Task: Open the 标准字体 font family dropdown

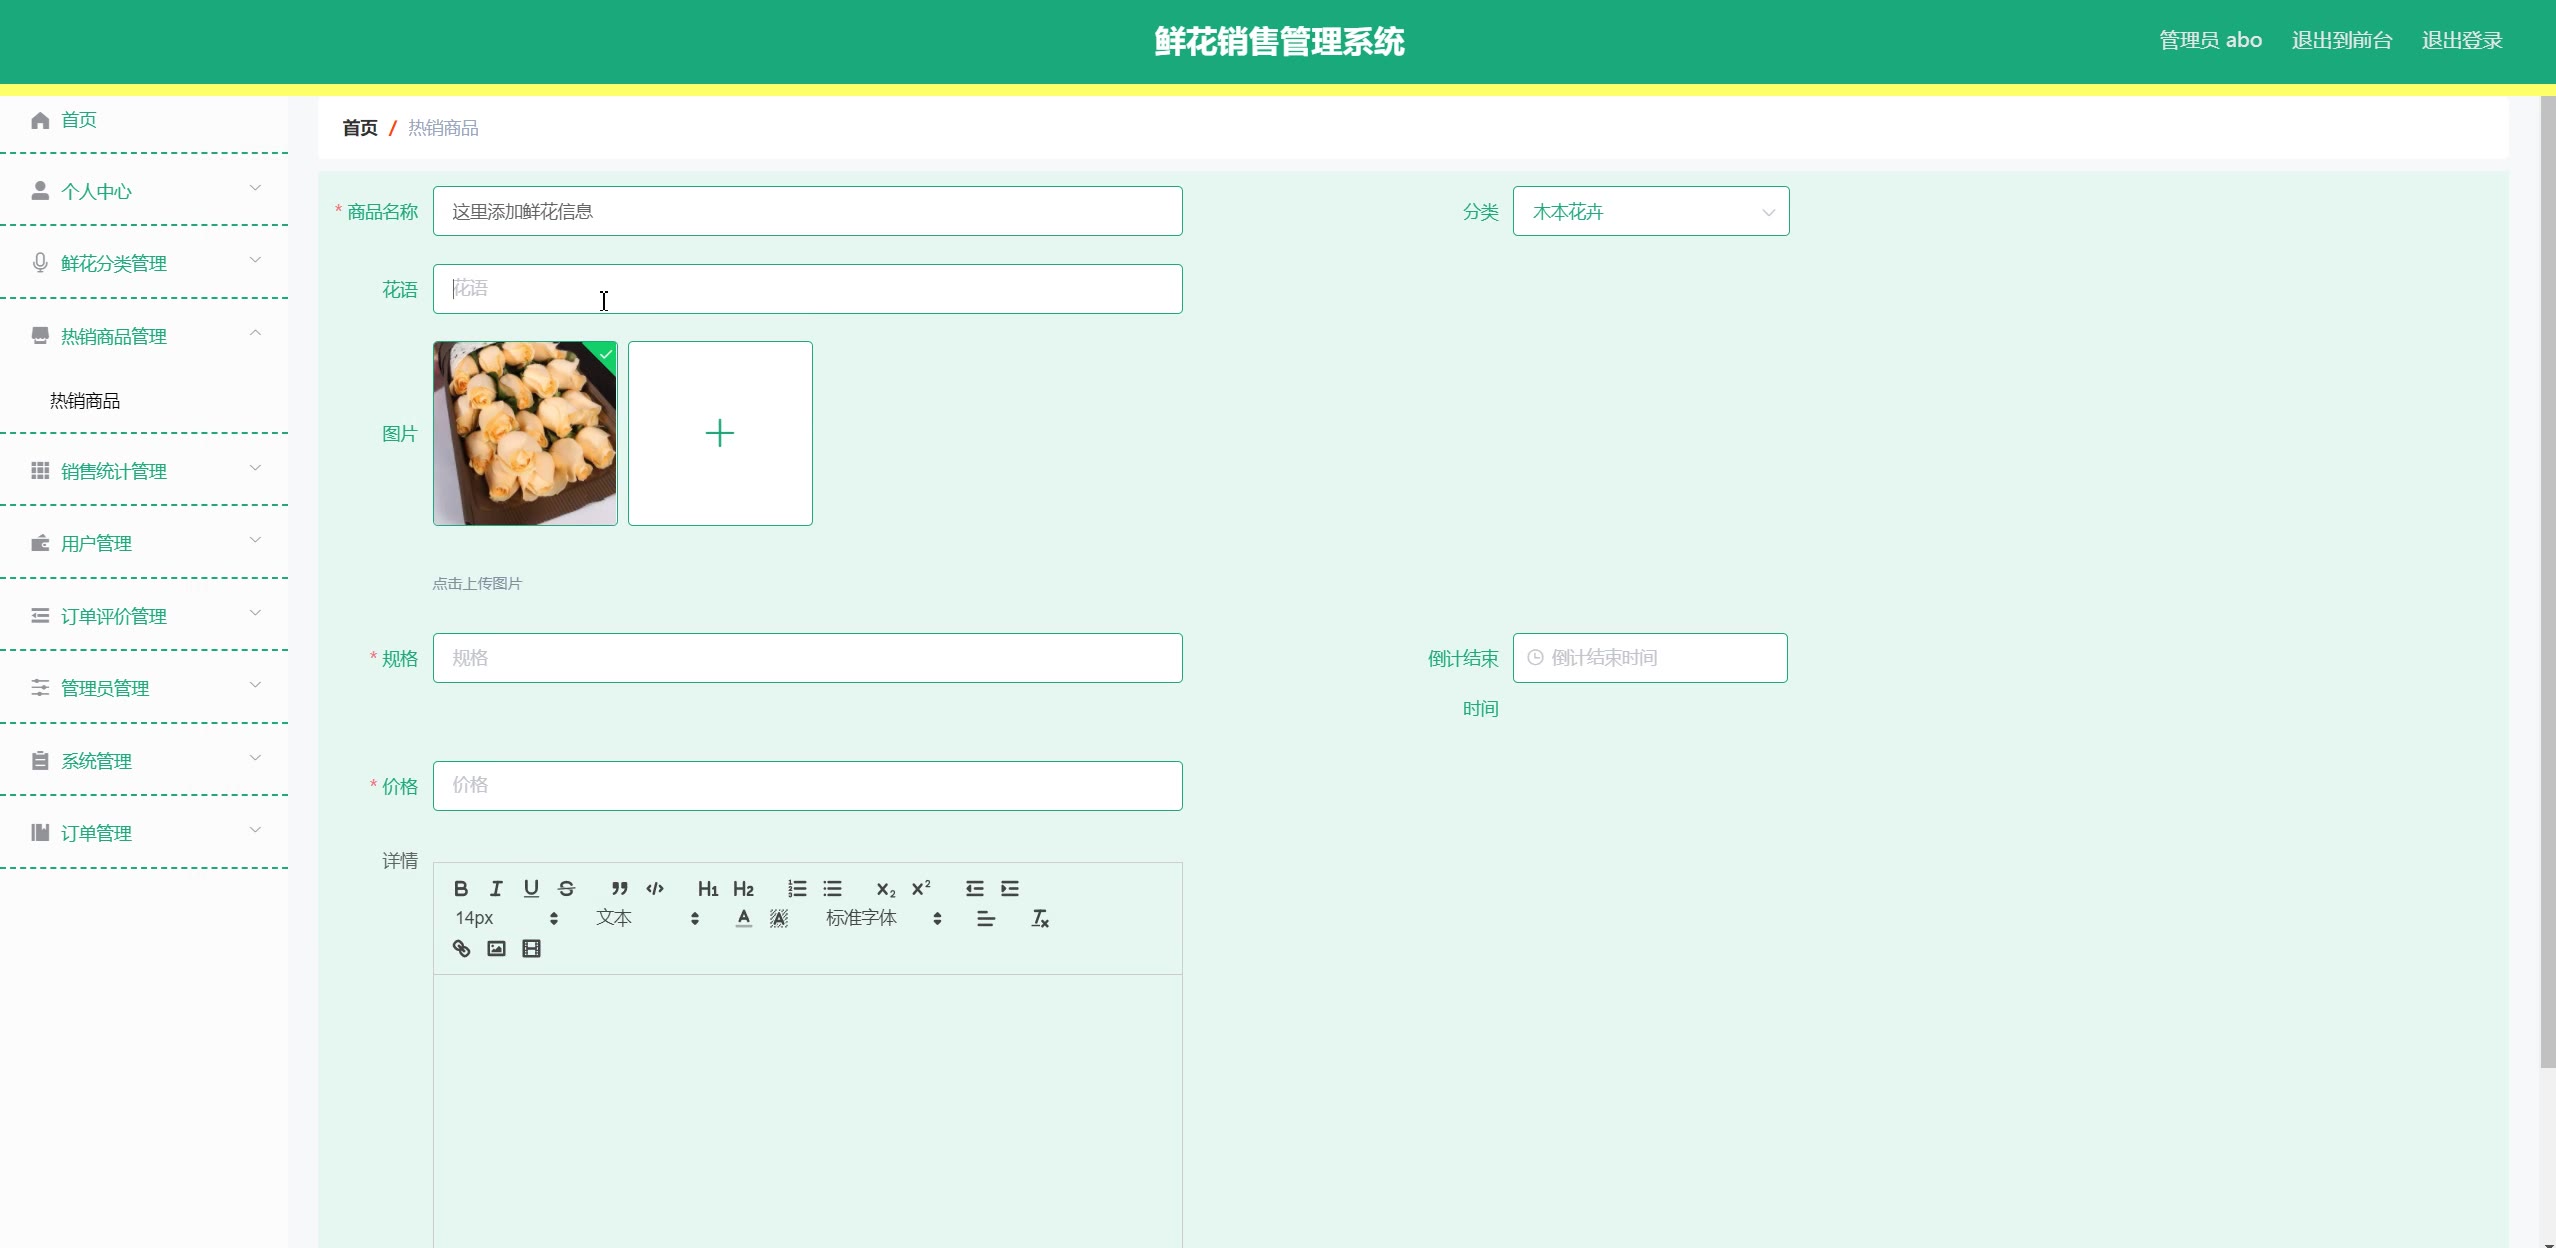Action: (884, 918)
